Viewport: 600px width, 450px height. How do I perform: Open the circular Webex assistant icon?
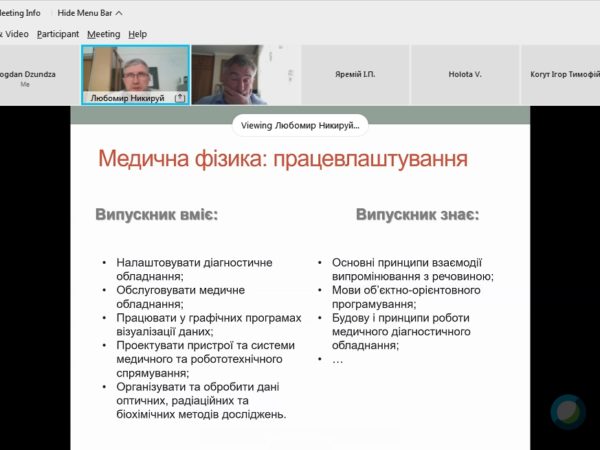tap(568, 412)
